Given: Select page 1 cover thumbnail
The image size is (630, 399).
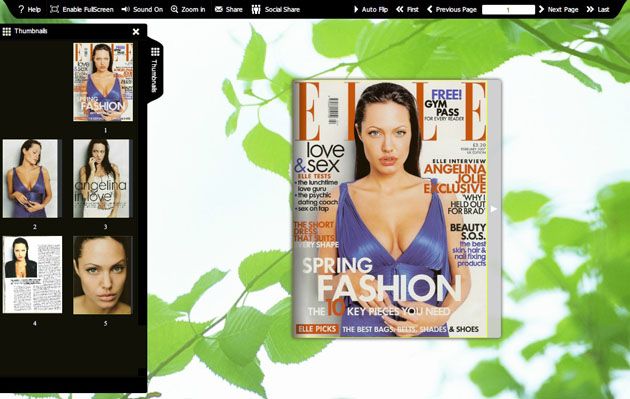Looking at the screenshot, I should 103,82.
